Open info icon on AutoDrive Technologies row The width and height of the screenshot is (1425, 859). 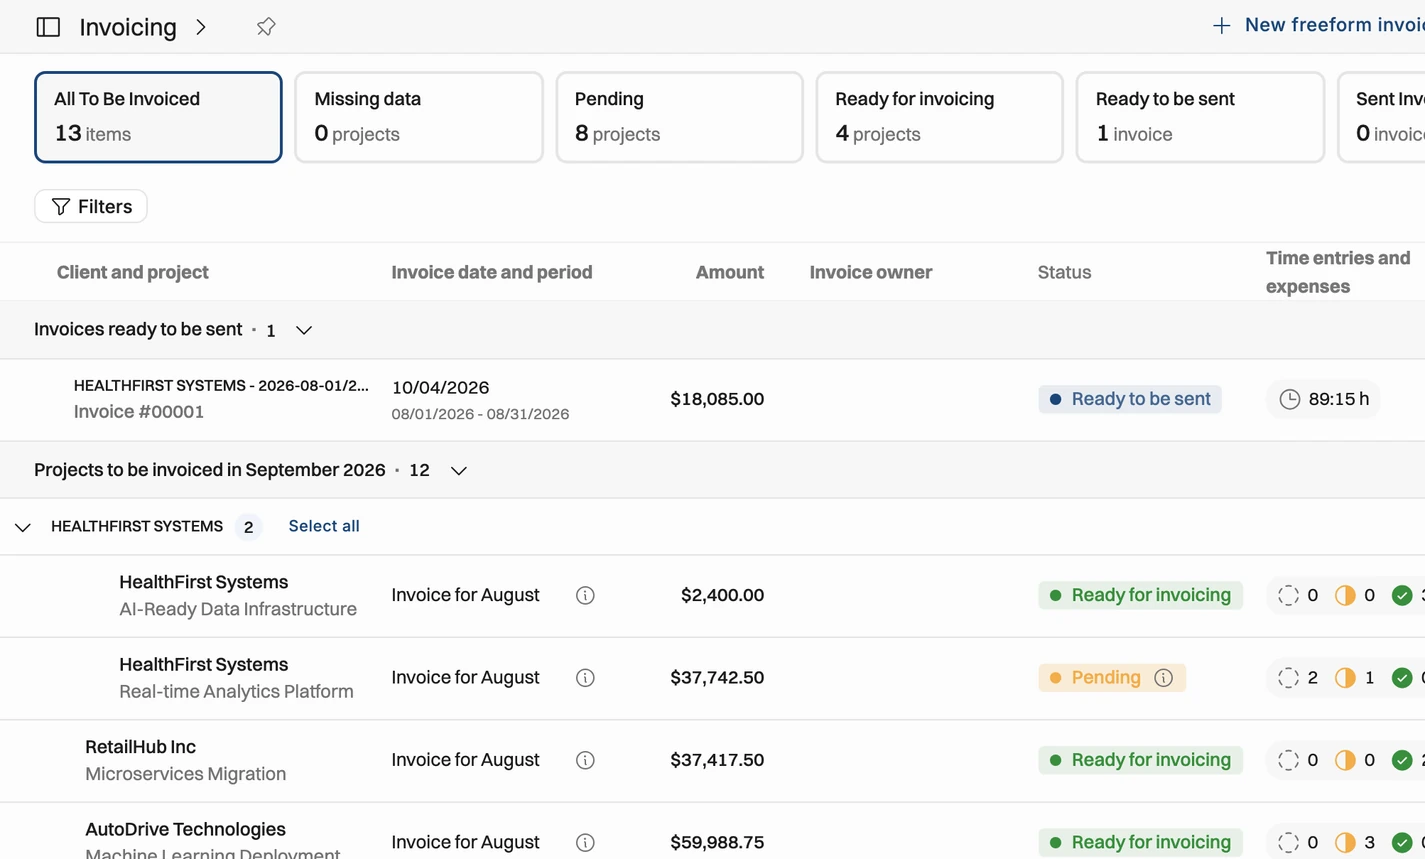point(586,843)
